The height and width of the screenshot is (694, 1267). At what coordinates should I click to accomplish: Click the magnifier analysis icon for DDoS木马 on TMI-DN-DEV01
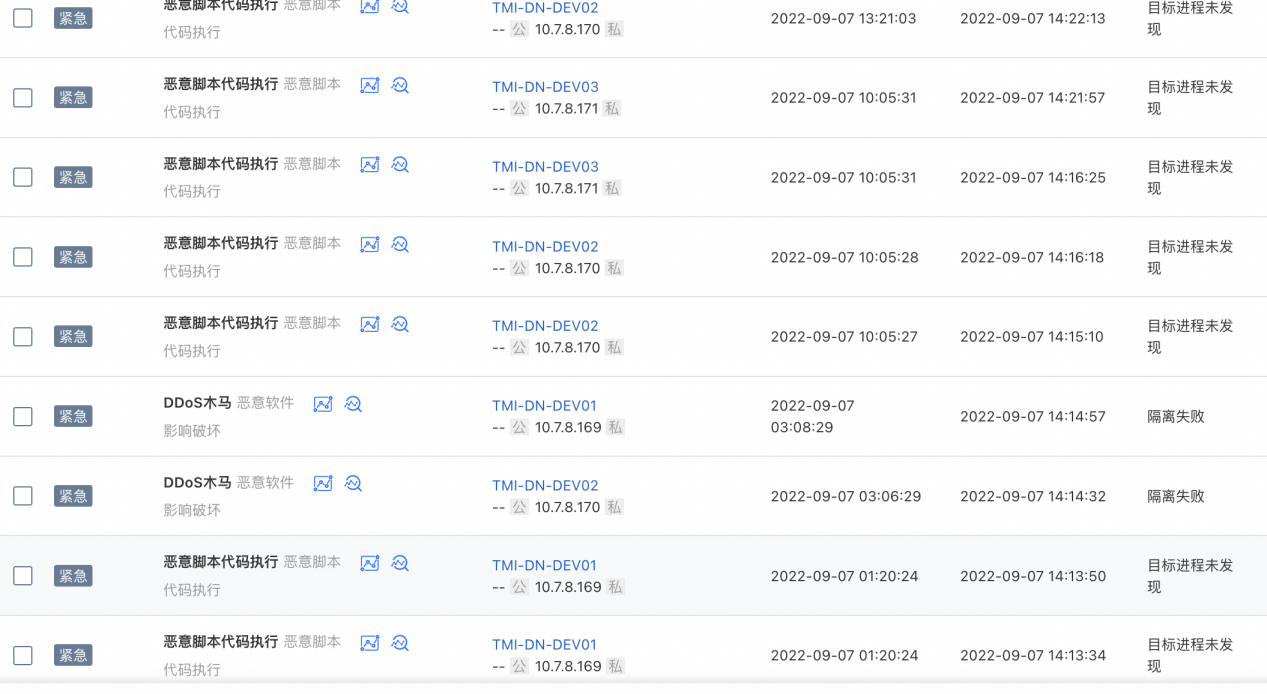point(353,404)
